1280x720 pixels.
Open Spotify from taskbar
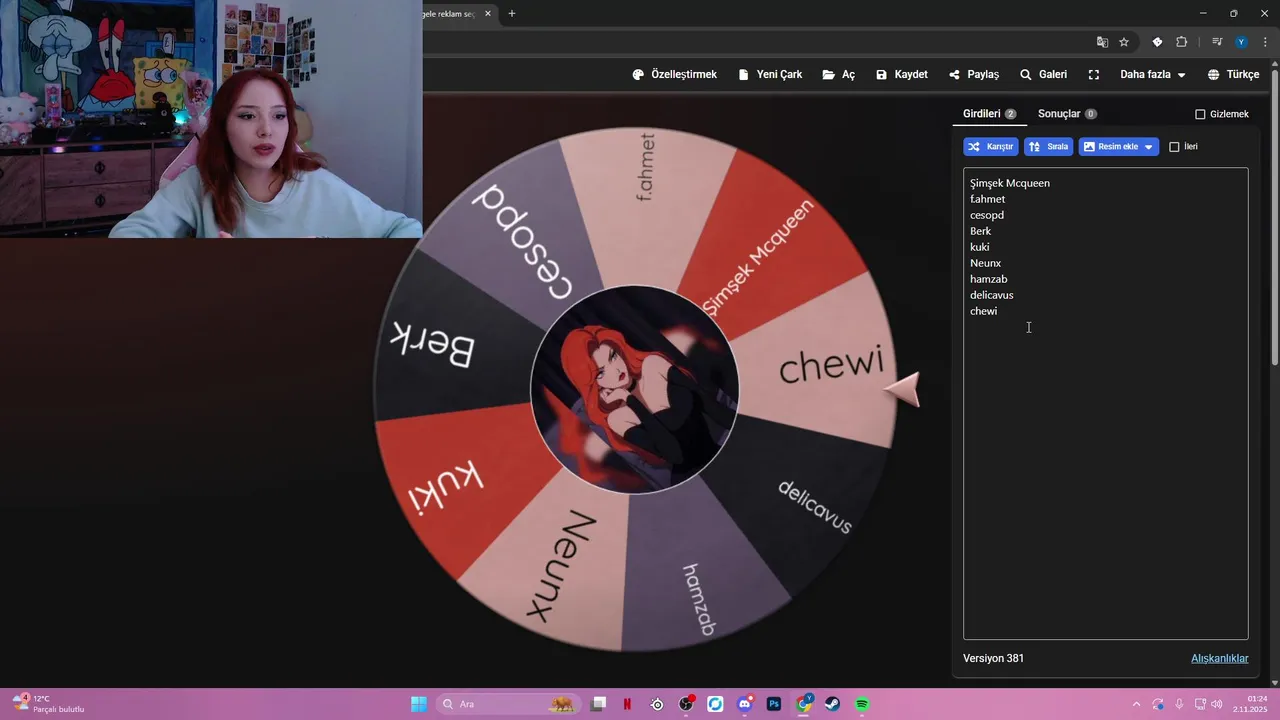[862, 704]
